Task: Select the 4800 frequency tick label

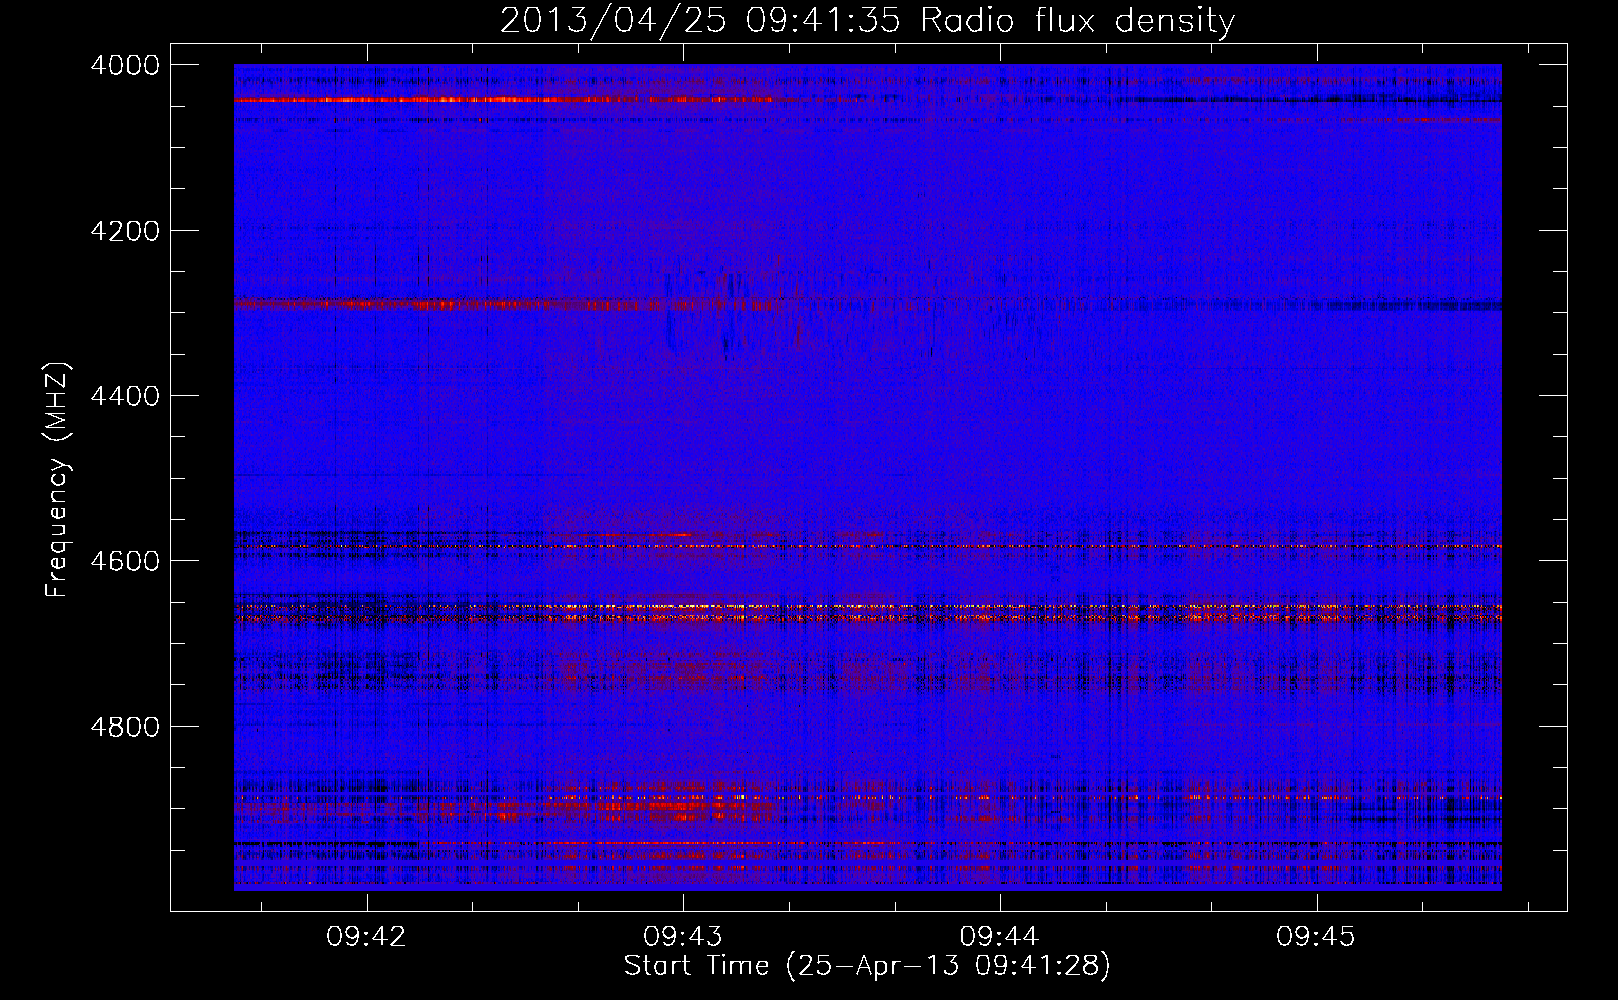Action: pos(125,727)
